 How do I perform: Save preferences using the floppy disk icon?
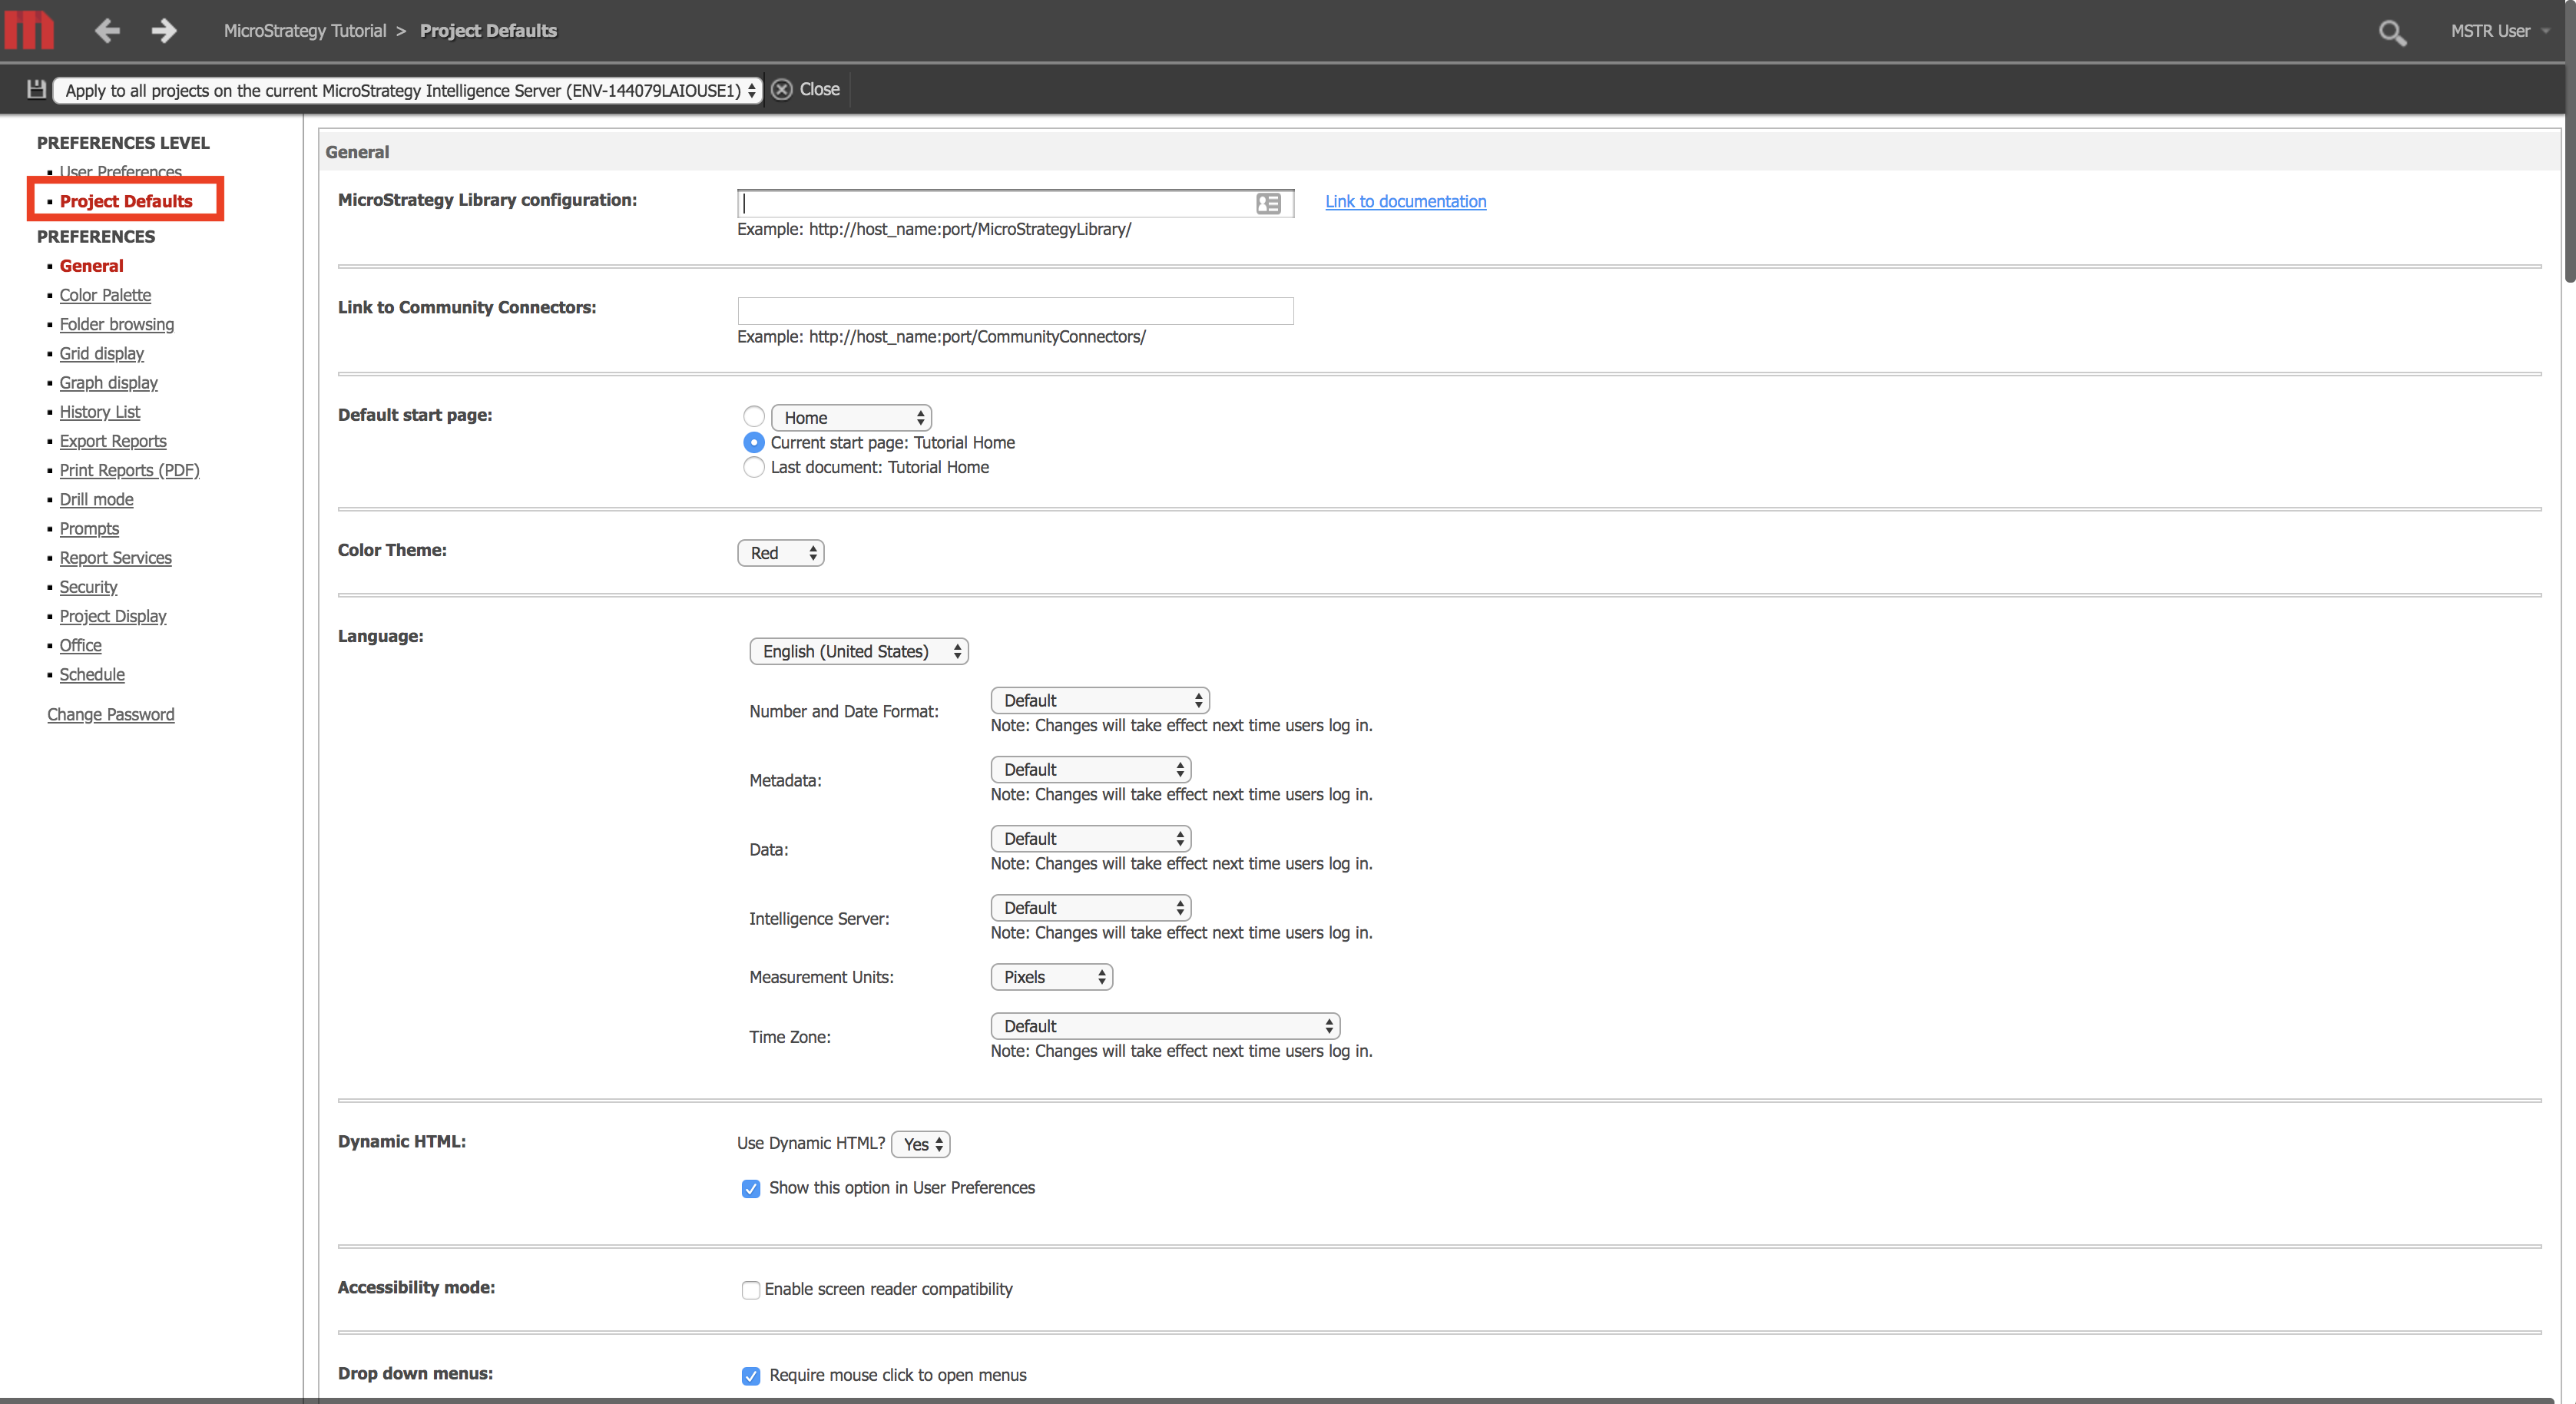tap(35, 89)
